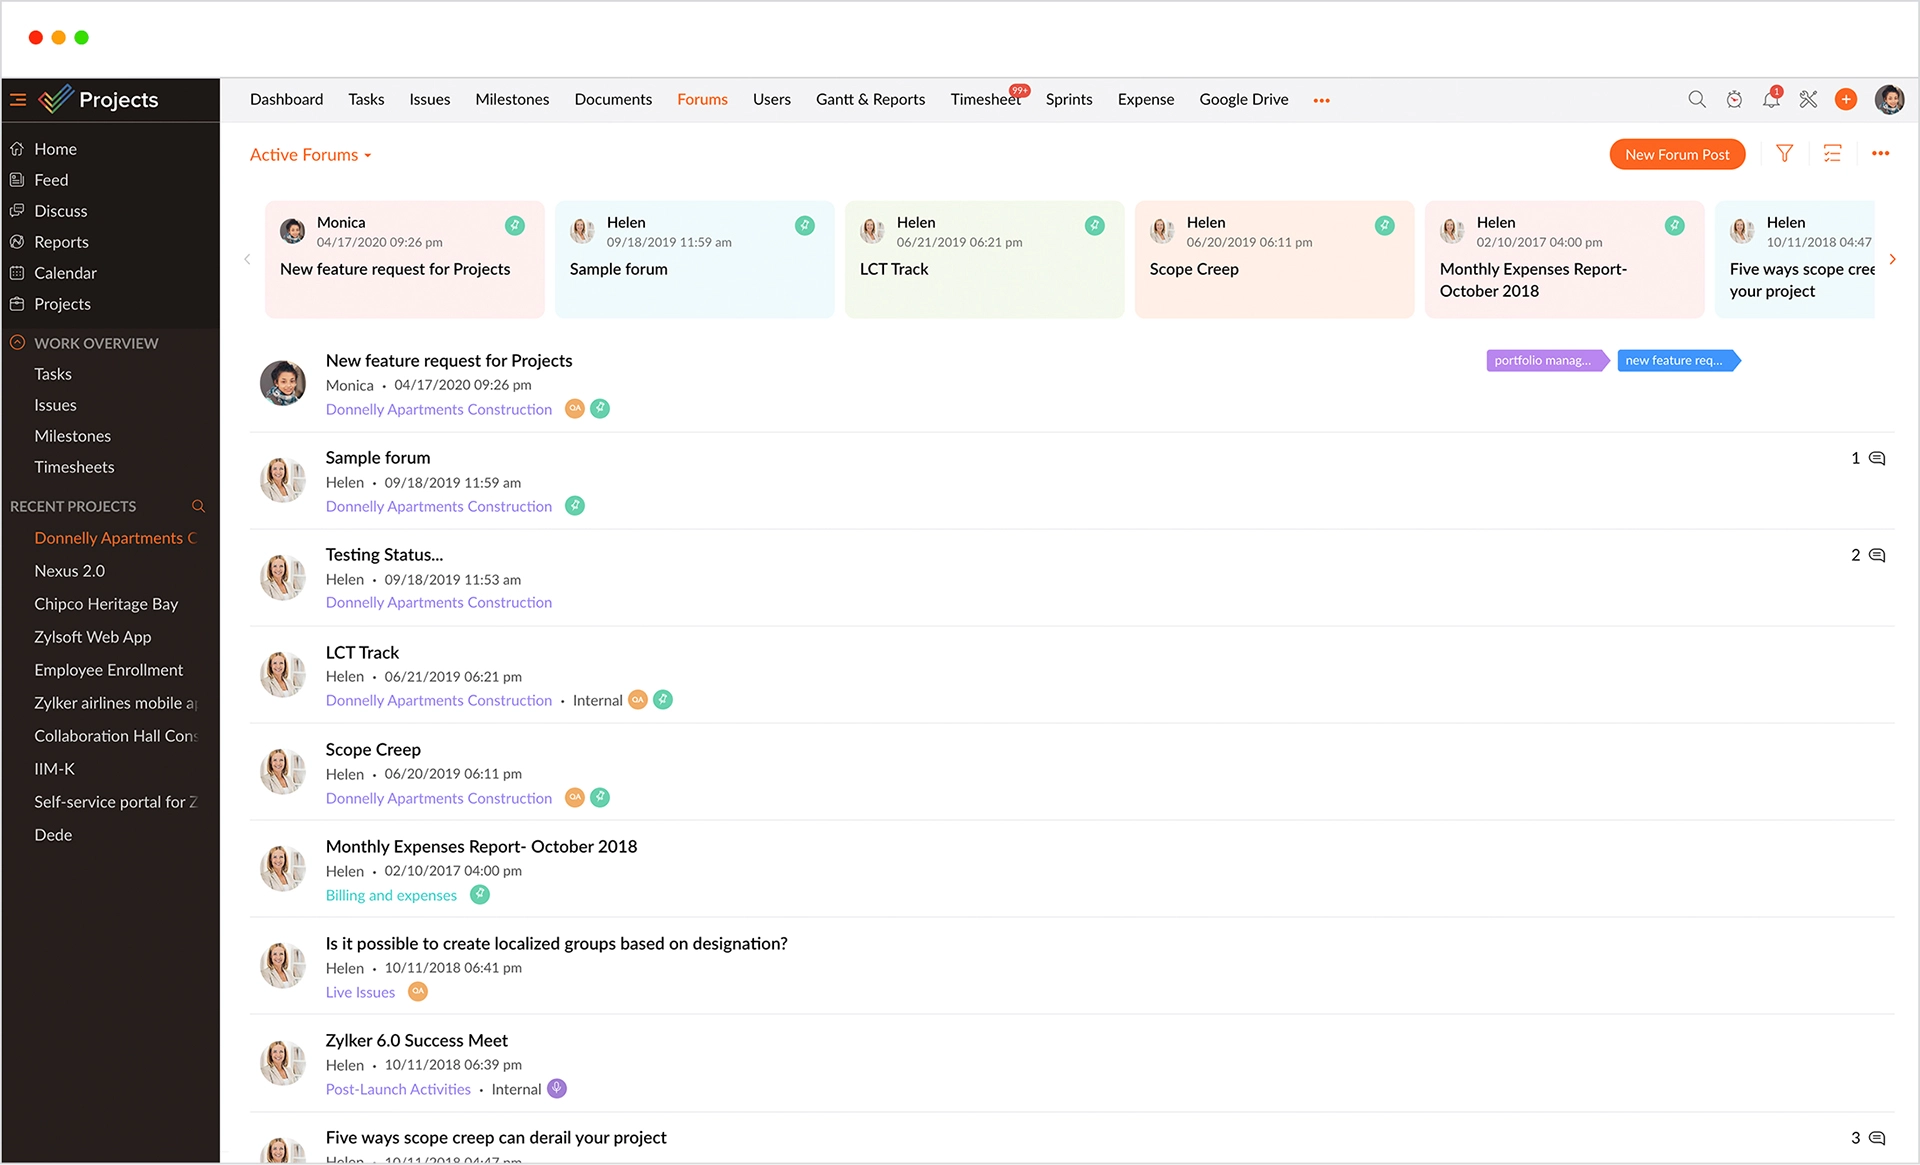1920x1165 pixels.
Task: Toggle the hamburger sidebar menu
Action: (x=18, y=99)
